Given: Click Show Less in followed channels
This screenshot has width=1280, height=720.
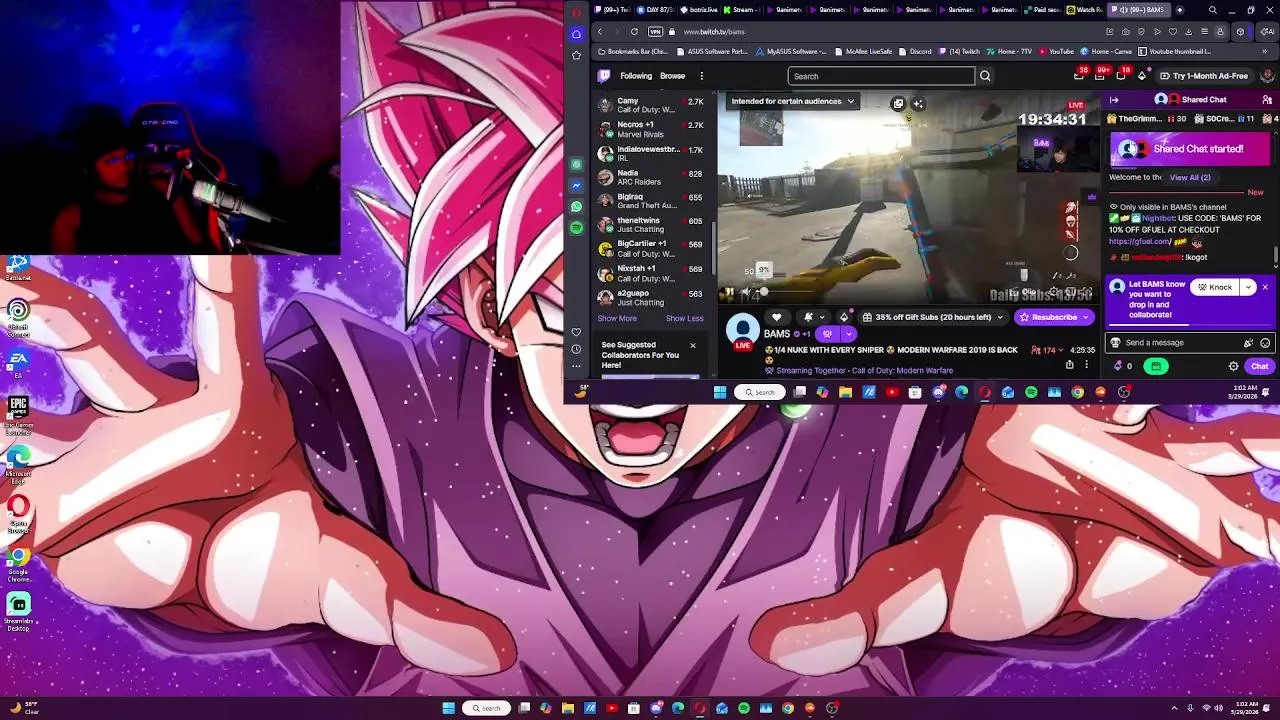Looking at the screenshot, I should 685,319.
